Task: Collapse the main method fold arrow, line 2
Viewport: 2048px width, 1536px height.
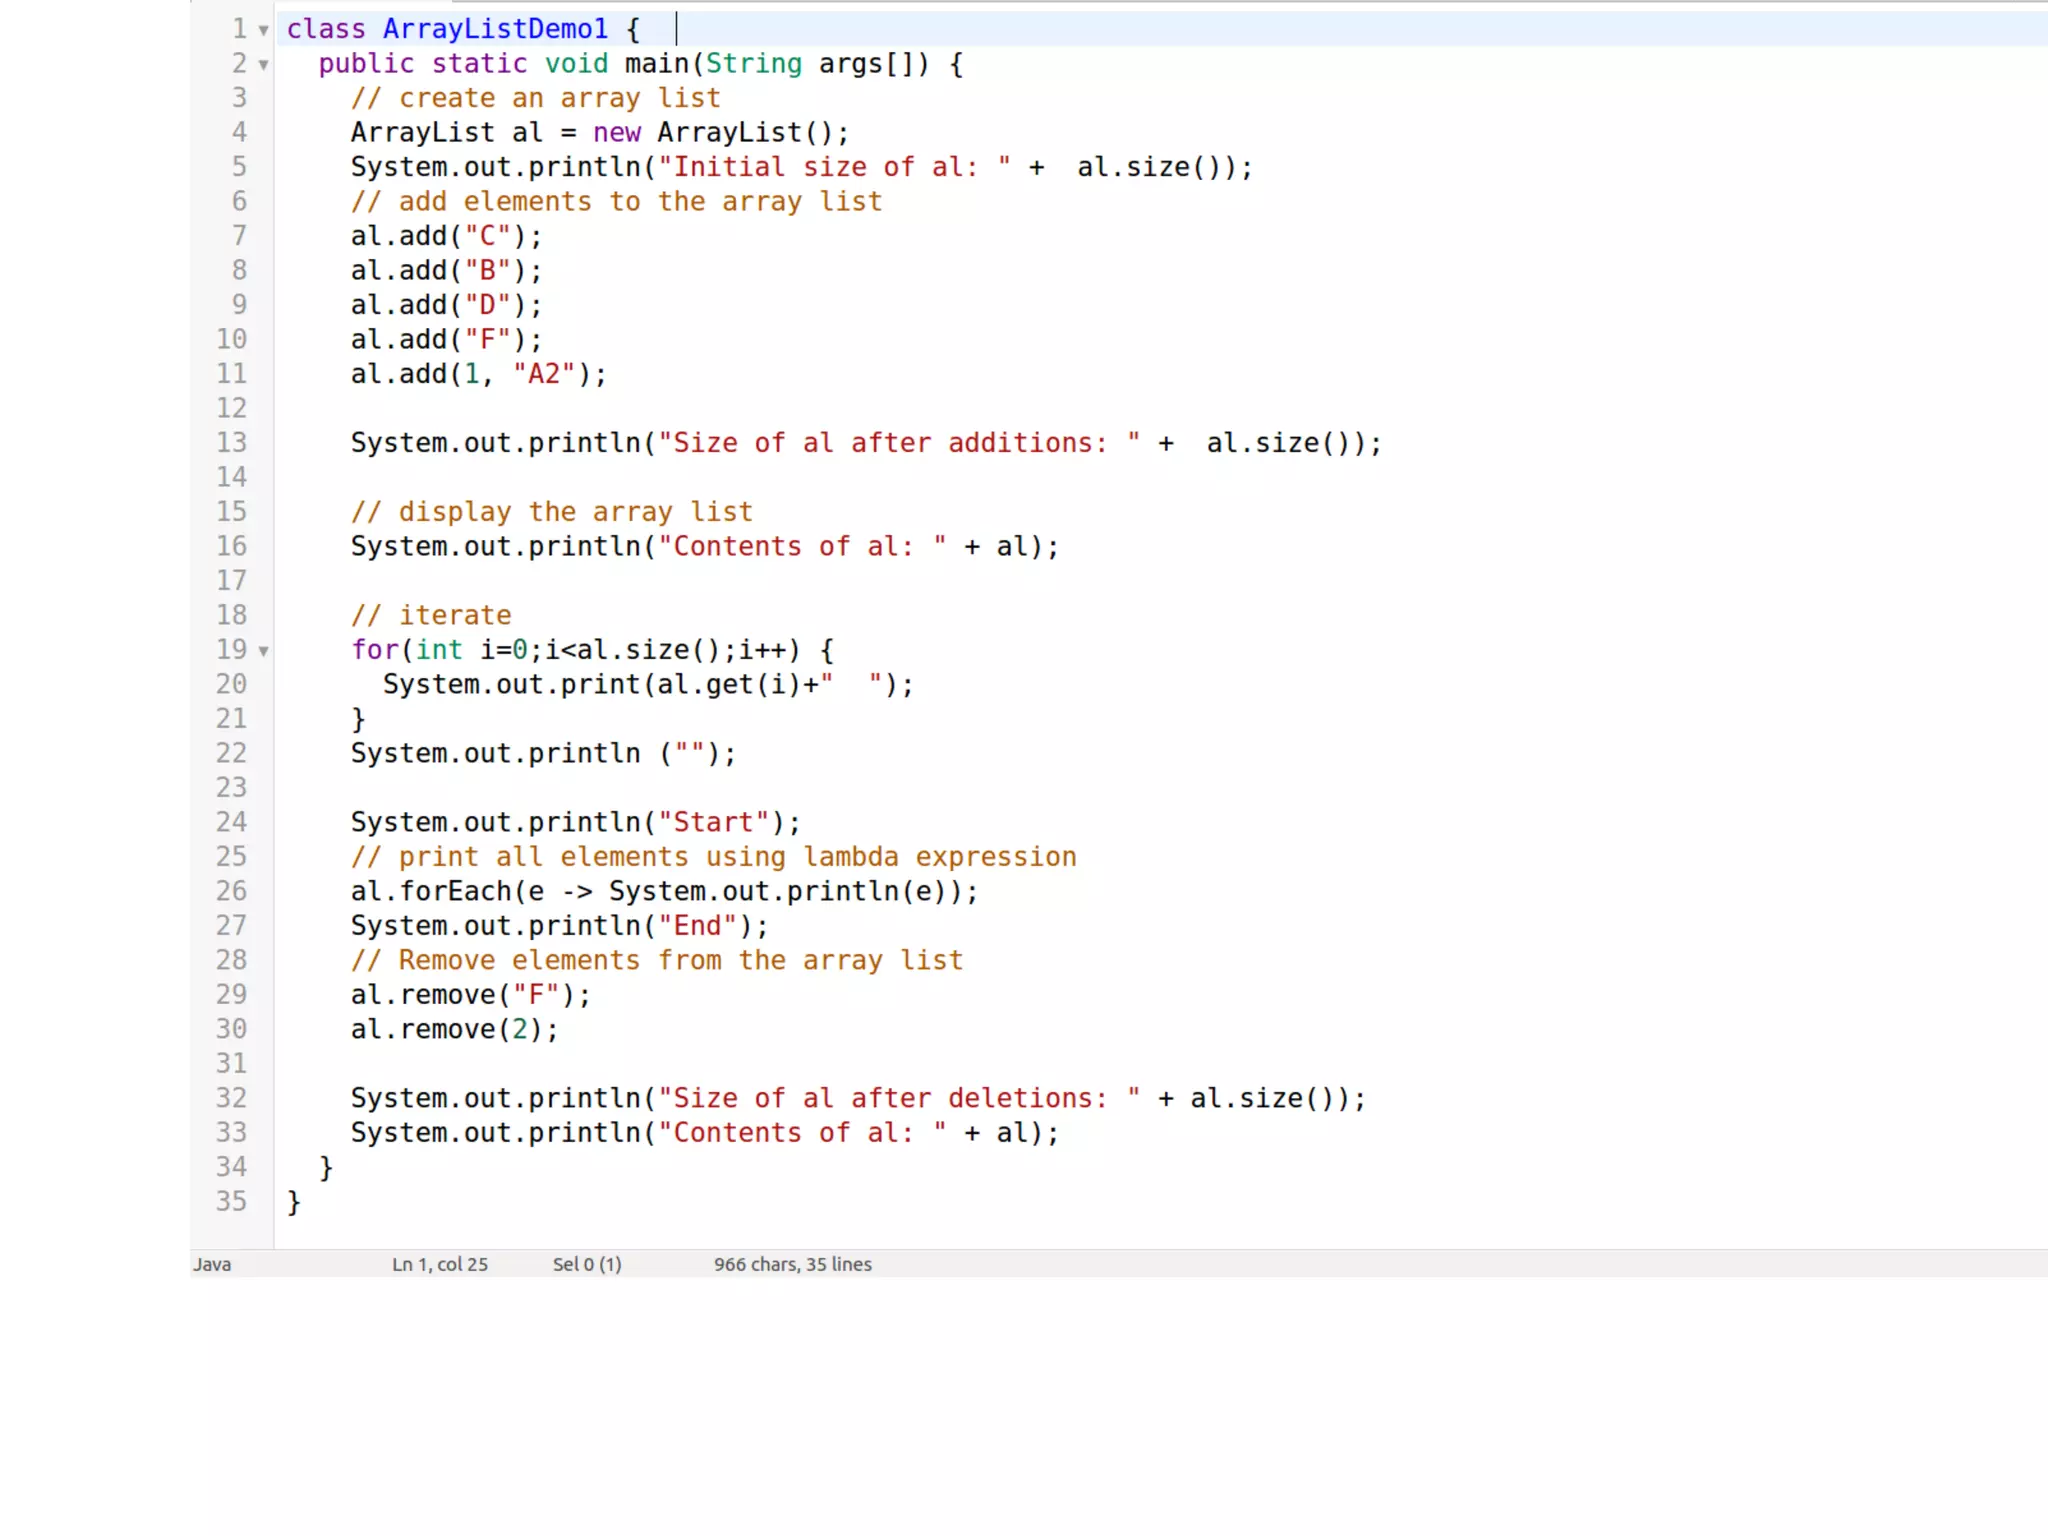Action: (x=263, y=65)
